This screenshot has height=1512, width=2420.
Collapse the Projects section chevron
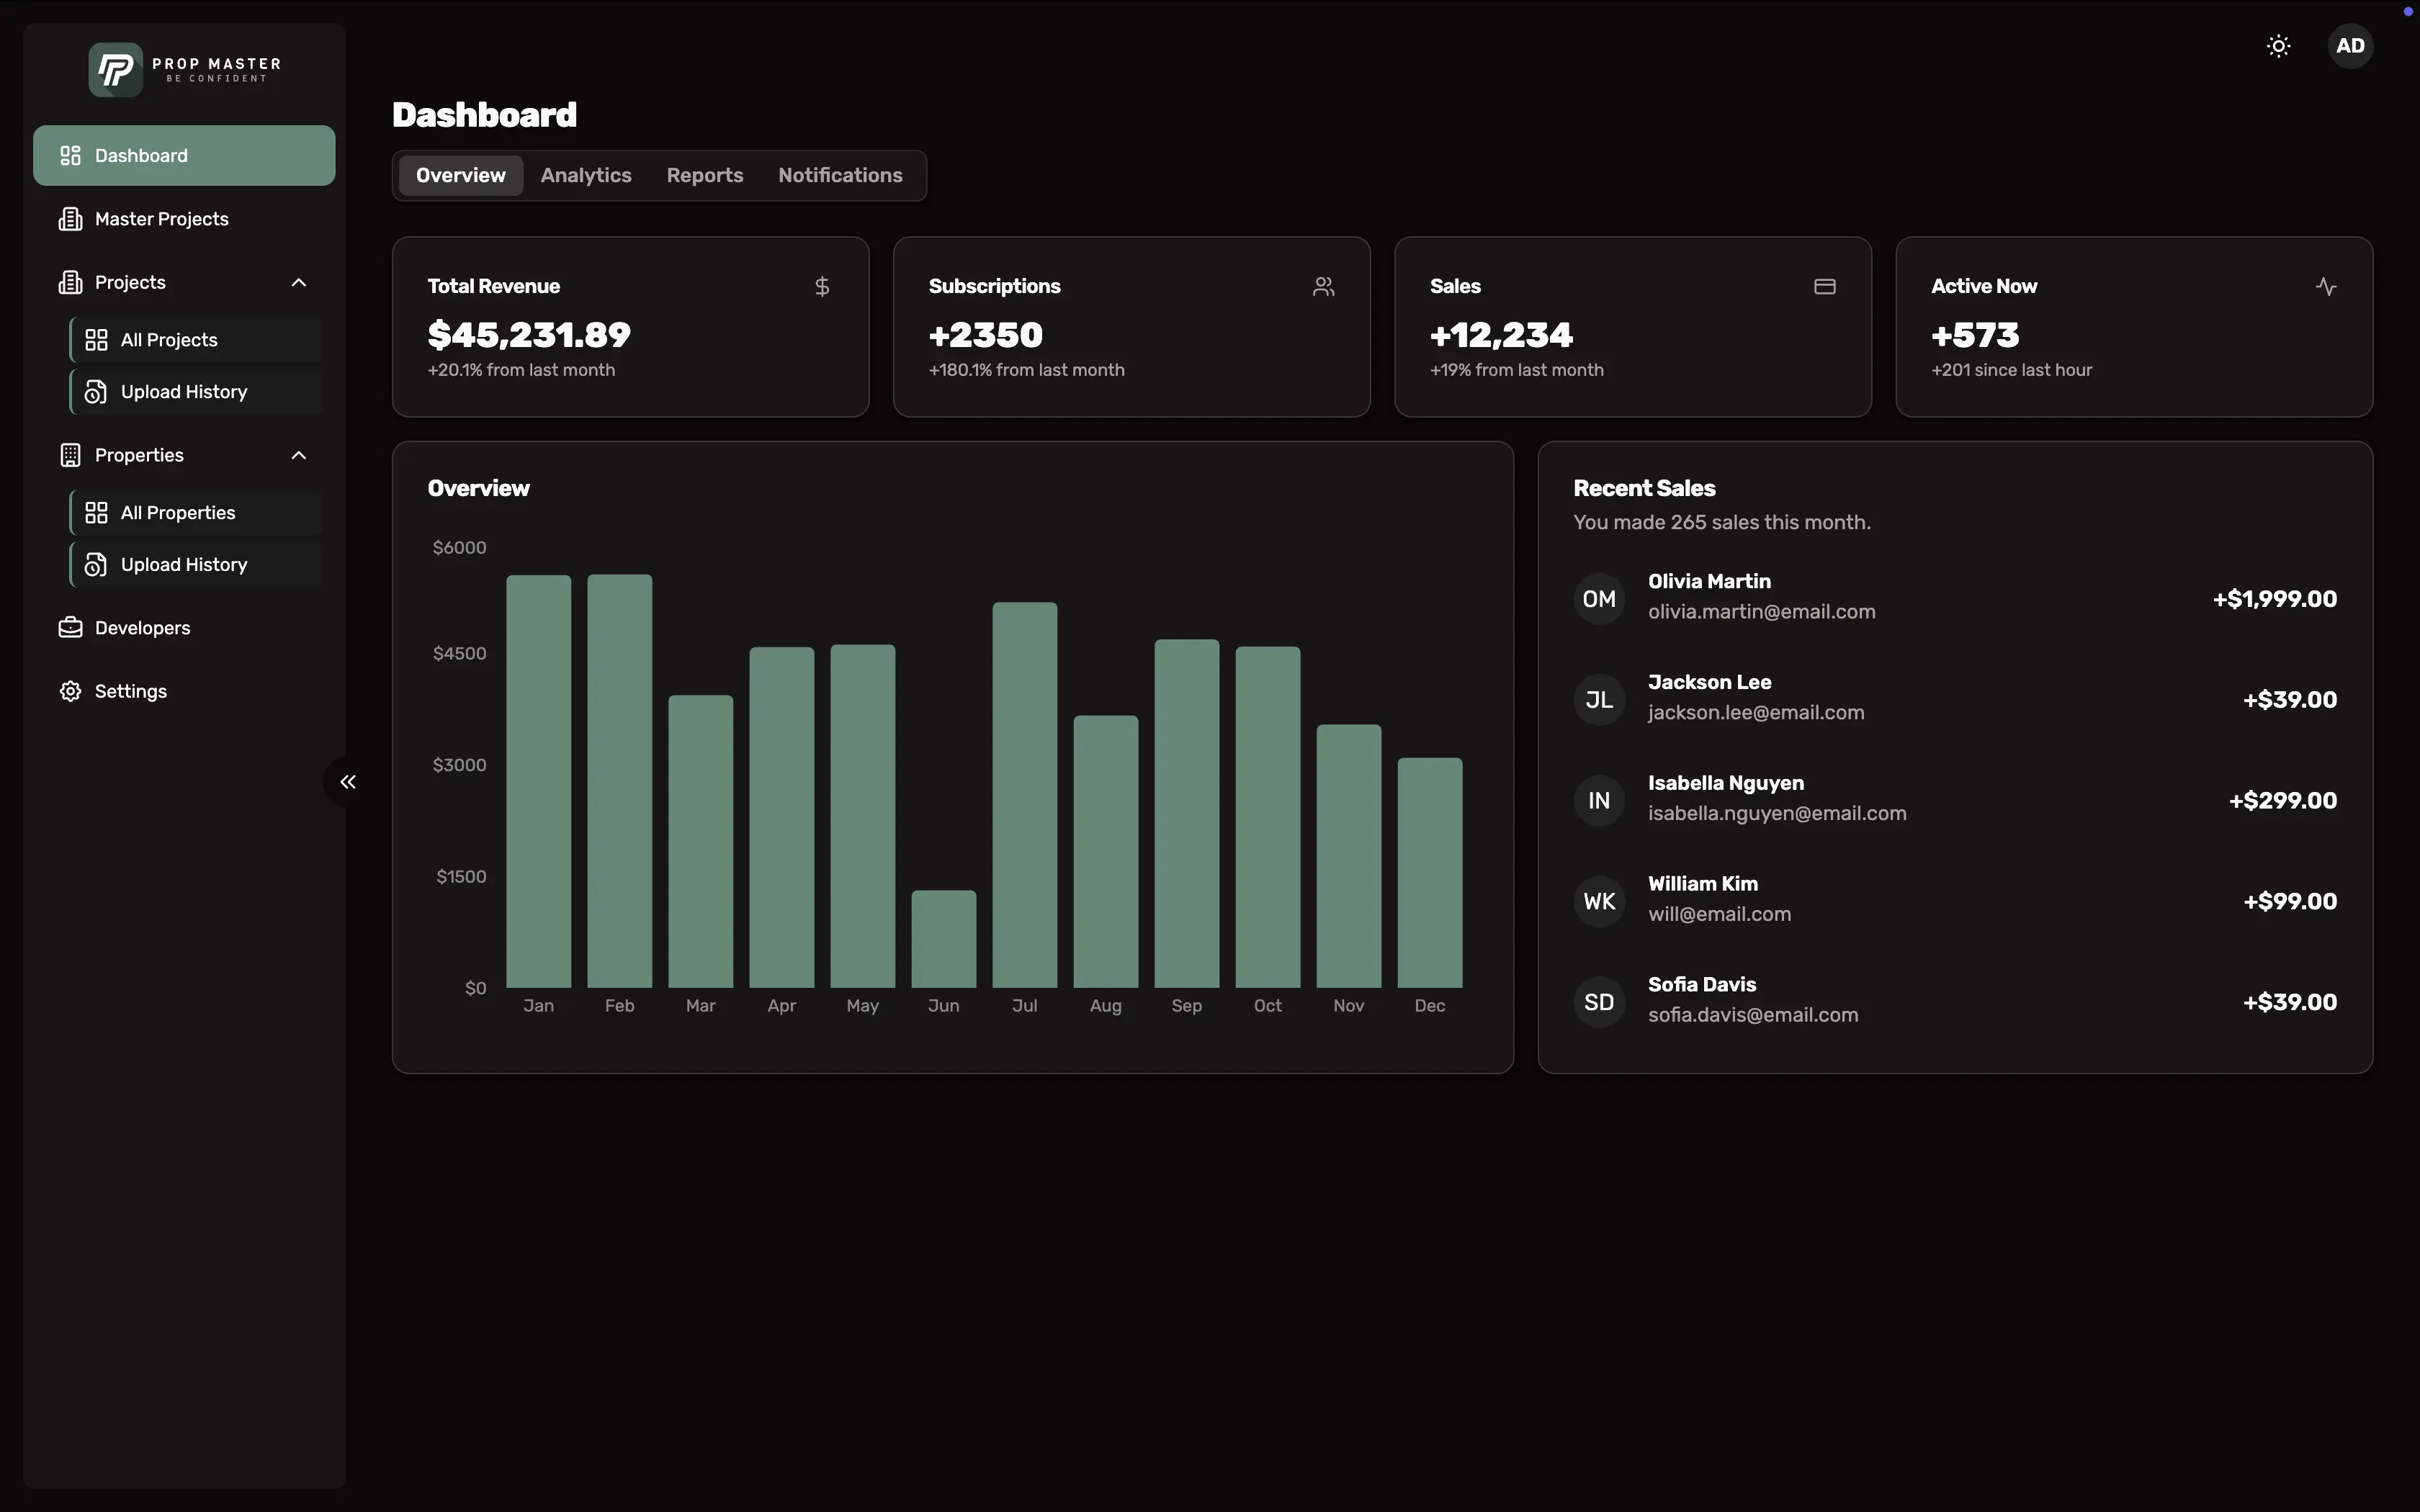(298, 283)
